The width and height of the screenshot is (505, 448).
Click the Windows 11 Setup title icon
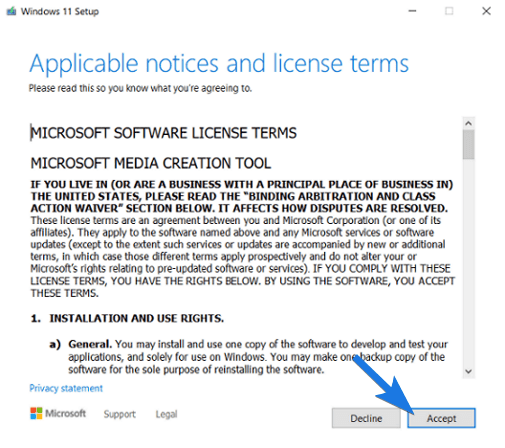pos(11,11)
